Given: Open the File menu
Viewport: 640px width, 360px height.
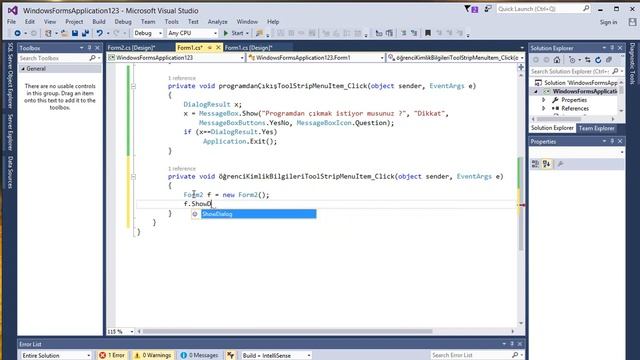Looking at the screenshot, I should click(11, 22).
